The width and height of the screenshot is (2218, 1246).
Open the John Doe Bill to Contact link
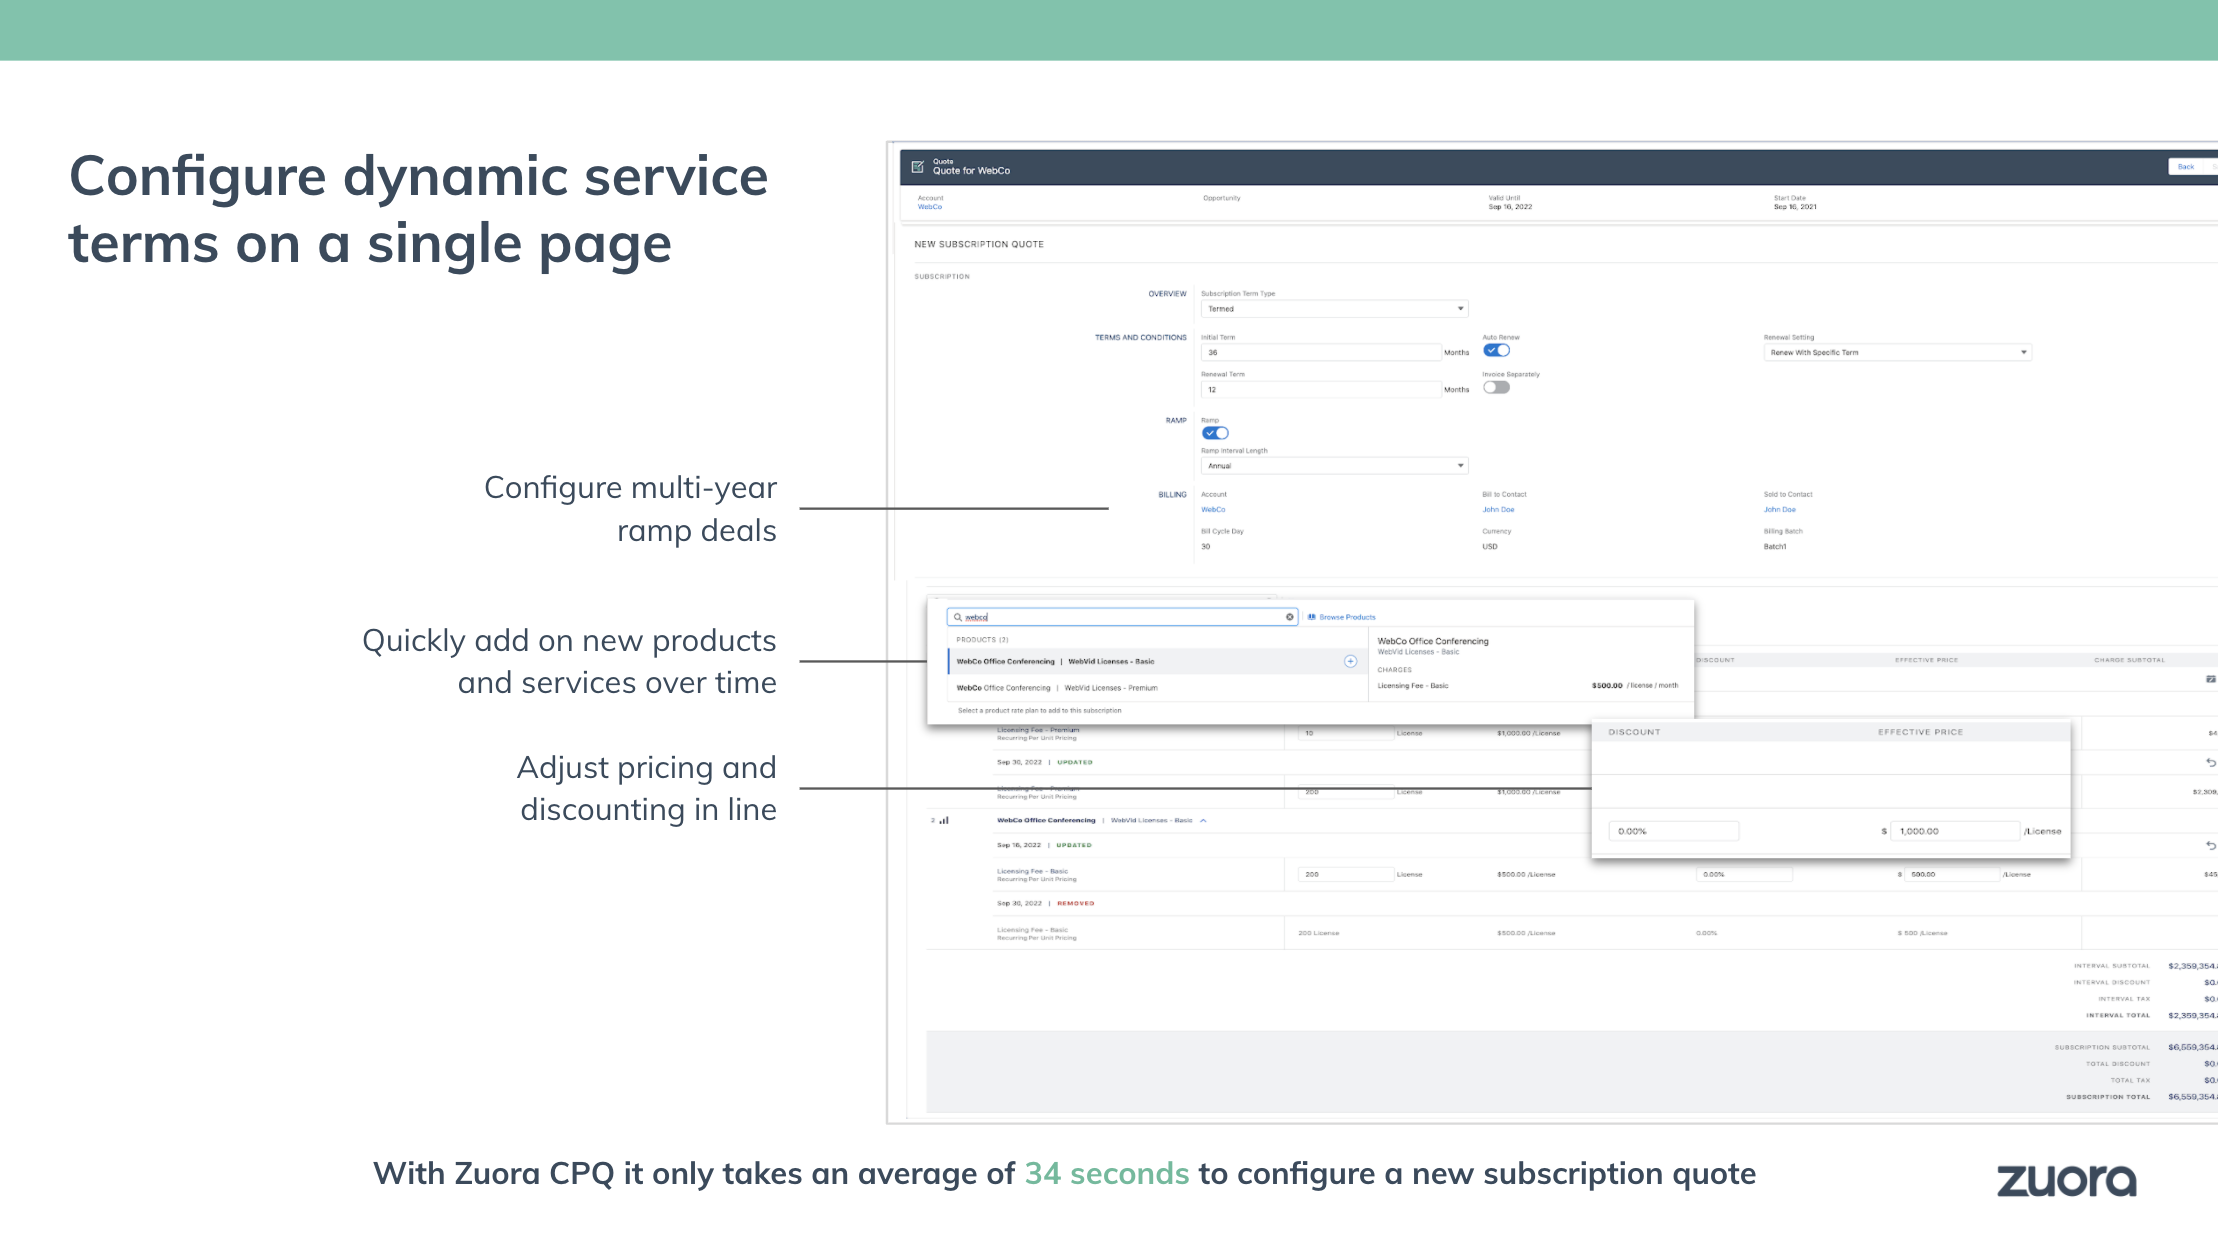click(x=1498, y=510)
